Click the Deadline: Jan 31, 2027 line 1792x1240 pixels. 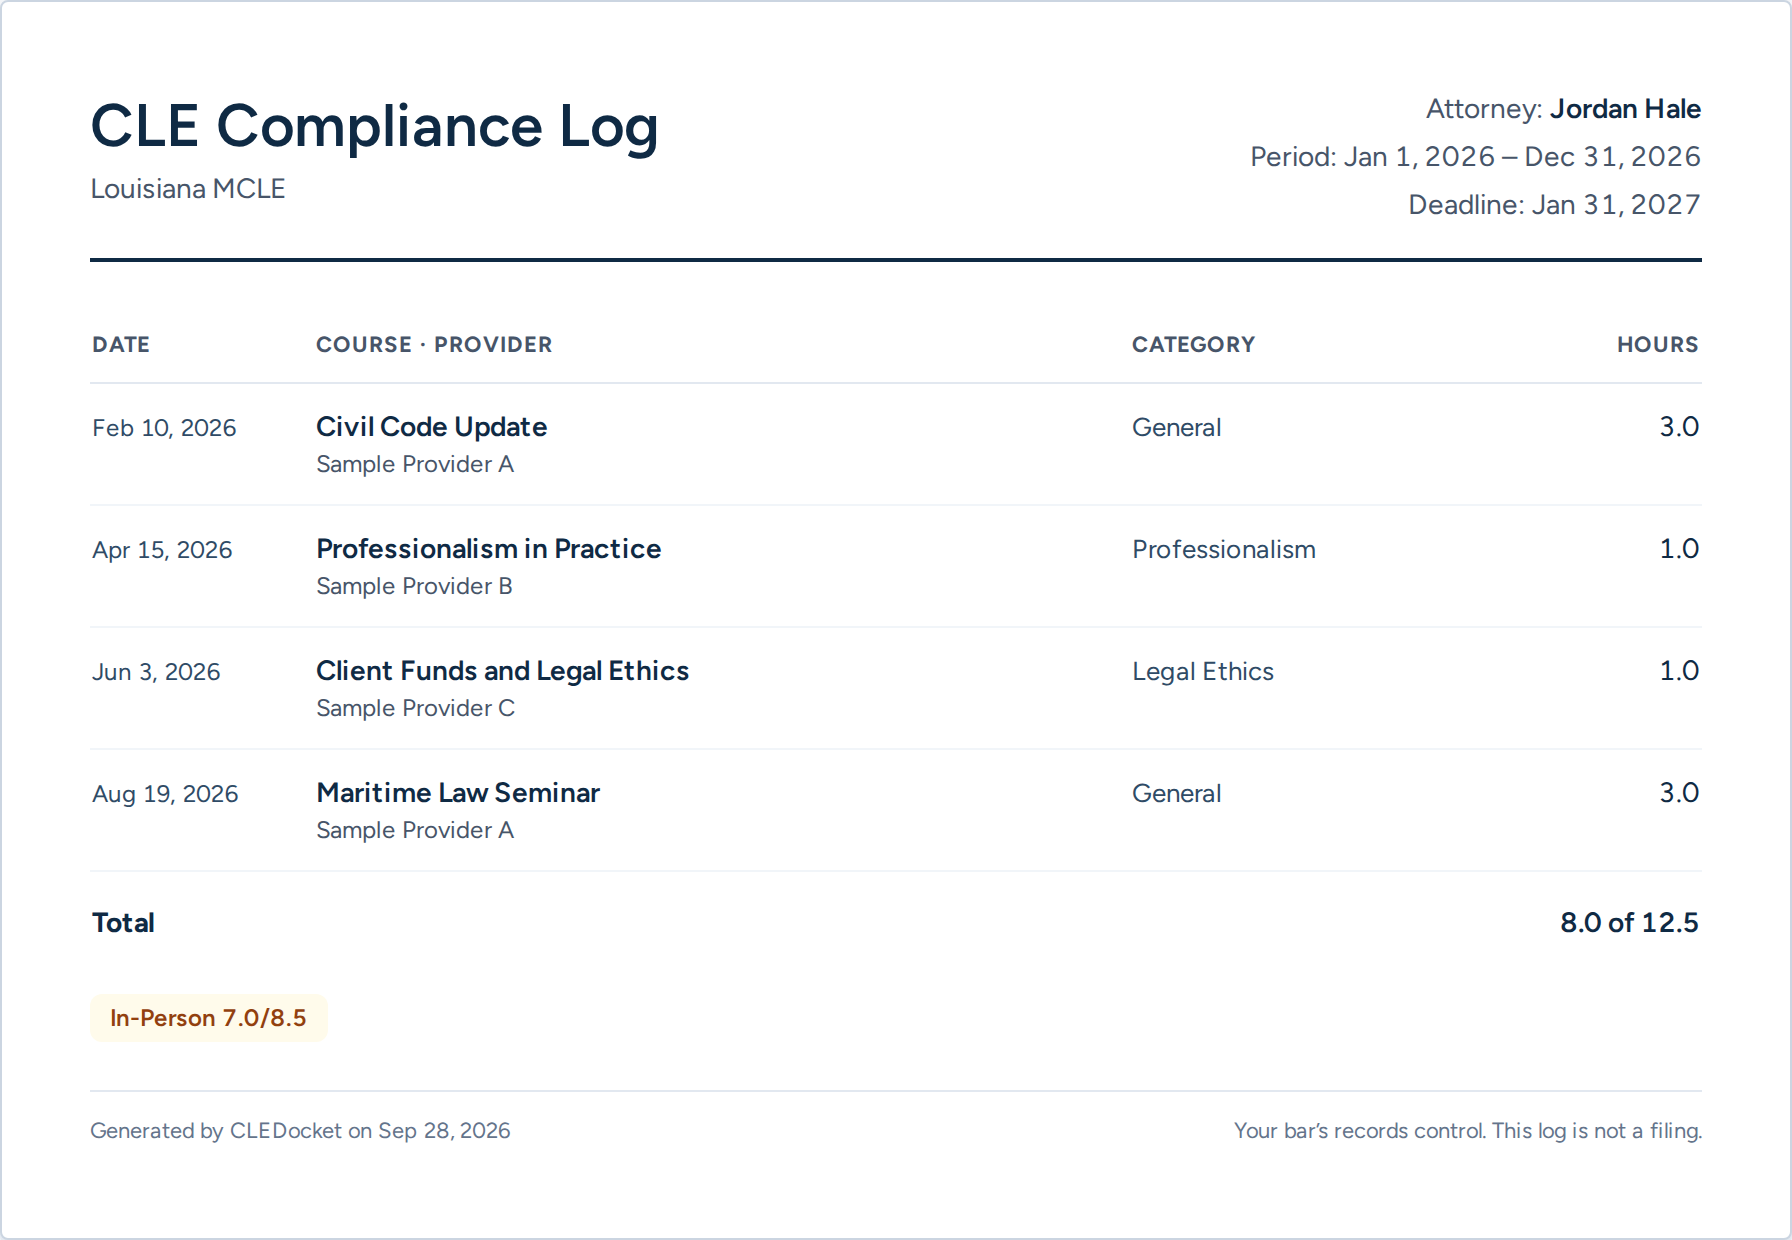(x=1554, y=205)
